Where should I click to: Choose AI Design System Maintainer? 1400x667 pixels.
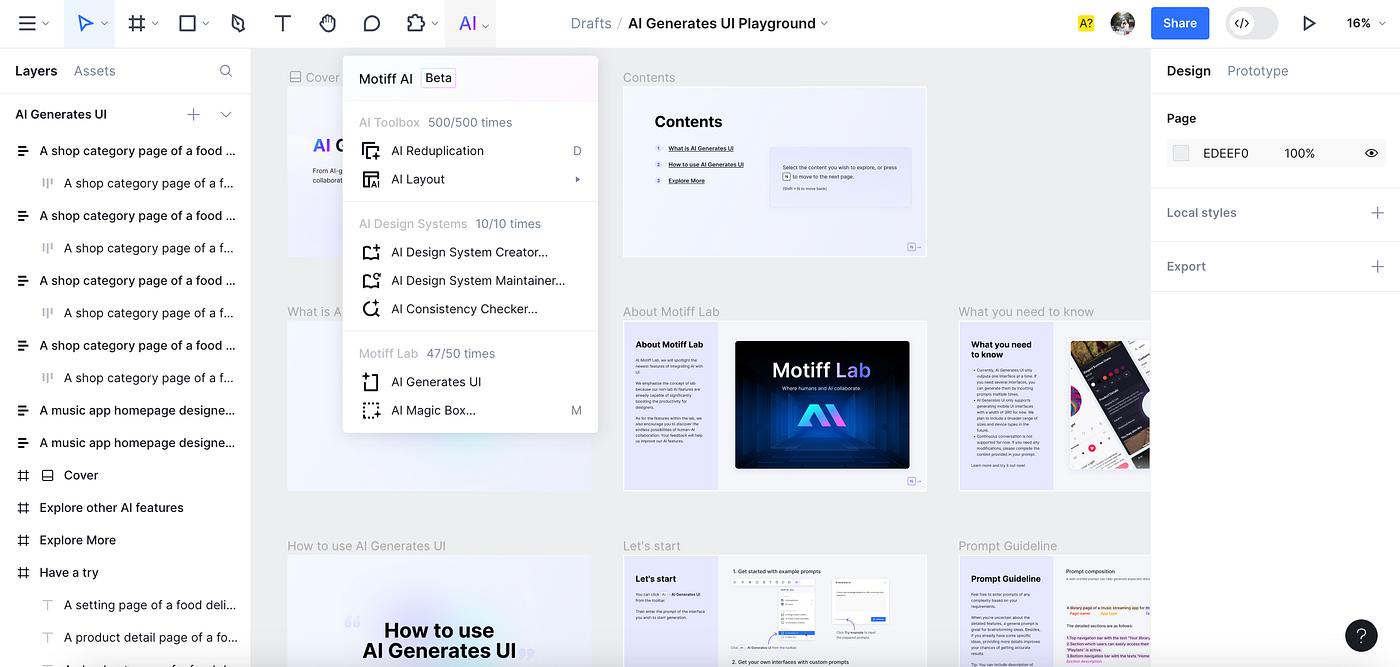coord(470,281)
